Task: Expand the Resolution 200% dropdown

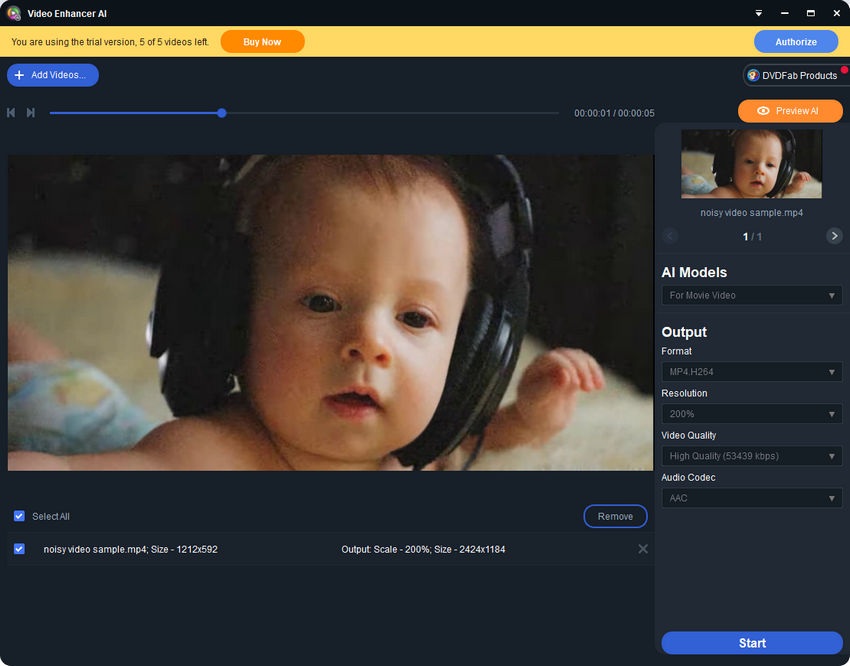Action: pos(751,414)
